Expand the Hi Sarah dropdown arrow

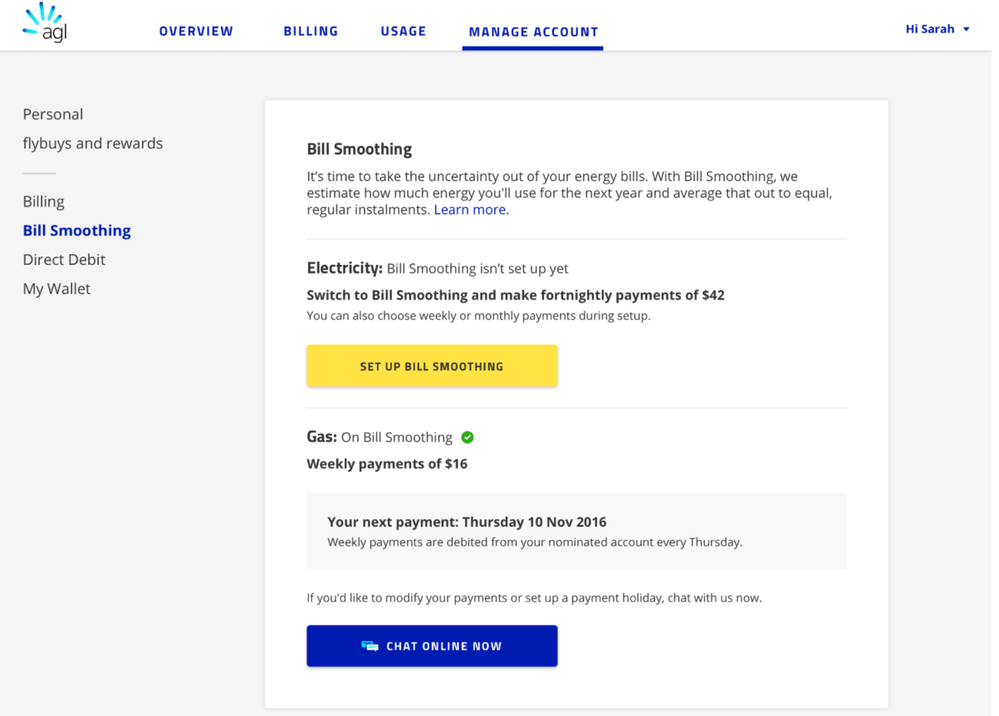966,29
